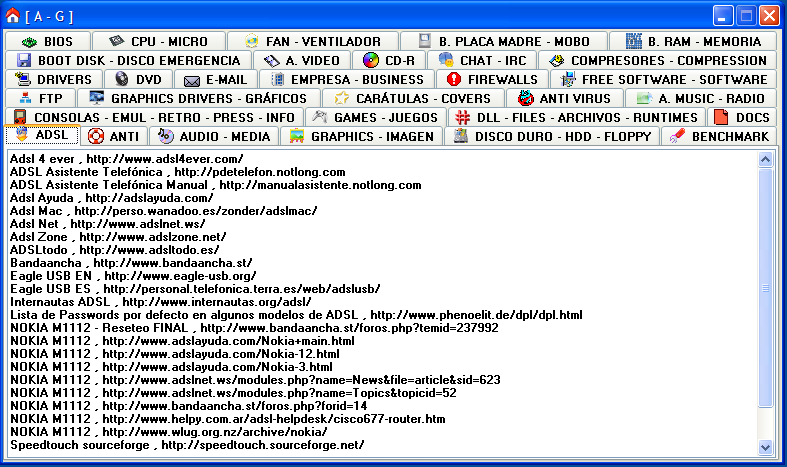Select the Speedtouch sourceforge entry
This screenshot has height=467, width=787.
(187, 445)
